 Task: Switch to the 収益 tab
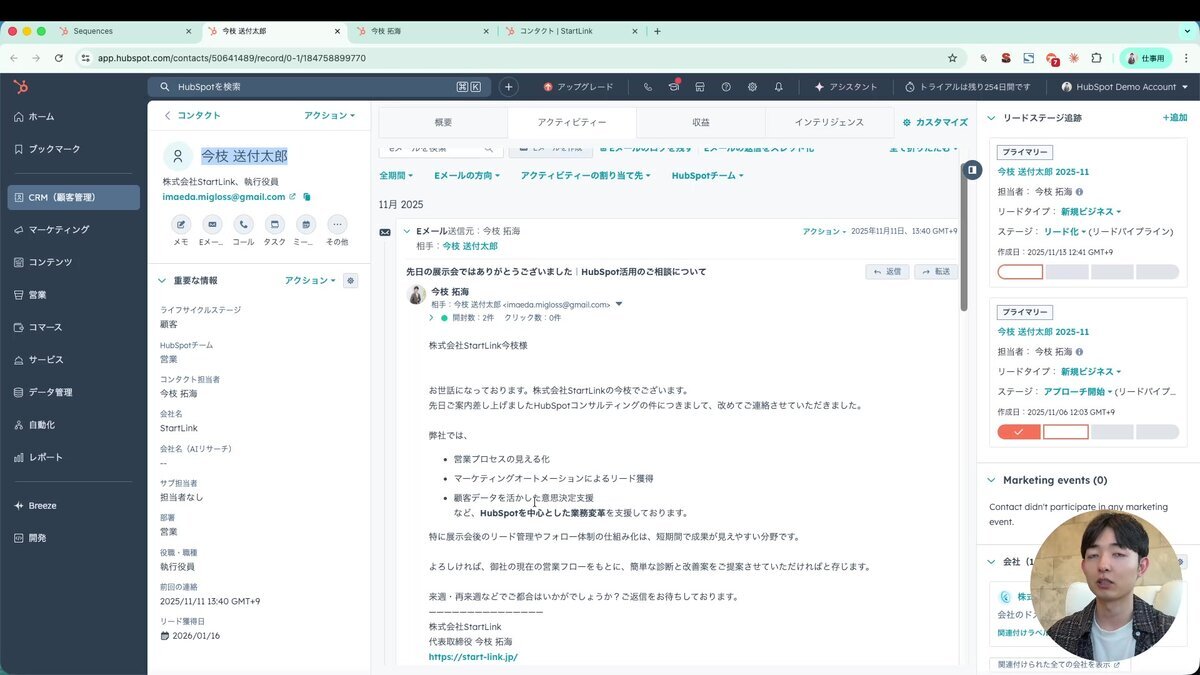pos(700,122)
